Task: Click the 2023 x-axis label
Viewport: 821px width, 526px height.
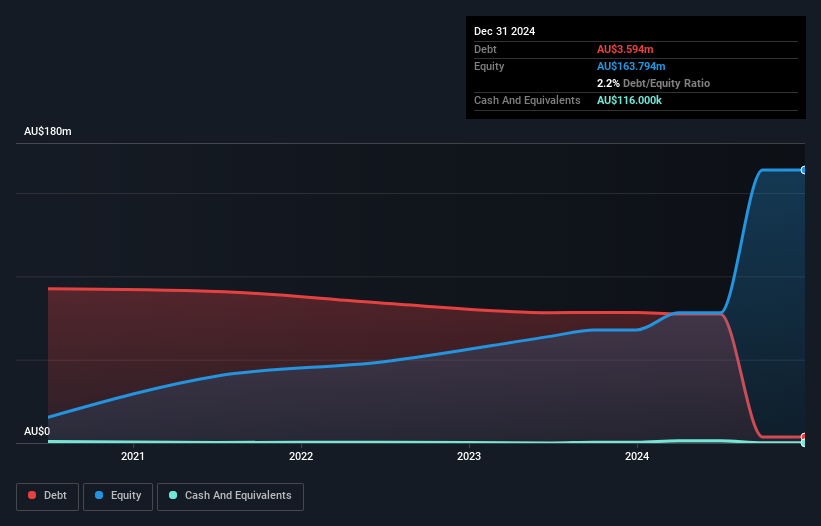Action: (469, 456)
